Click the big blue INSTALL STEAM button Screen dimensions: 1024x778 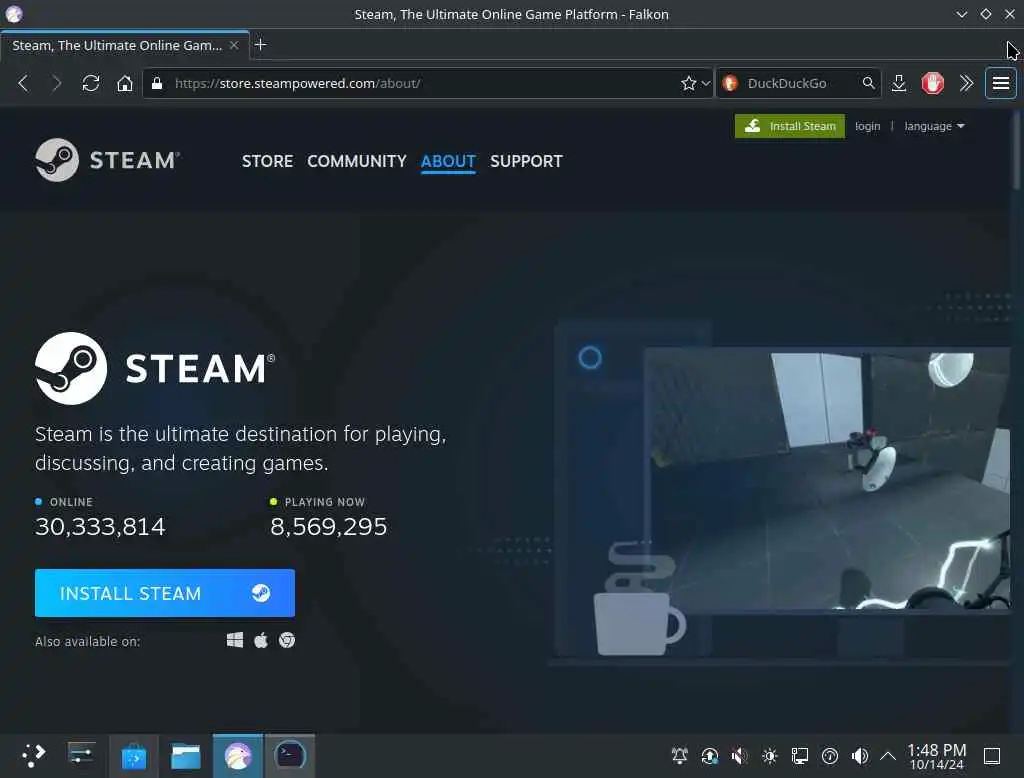tap(165, 593)
